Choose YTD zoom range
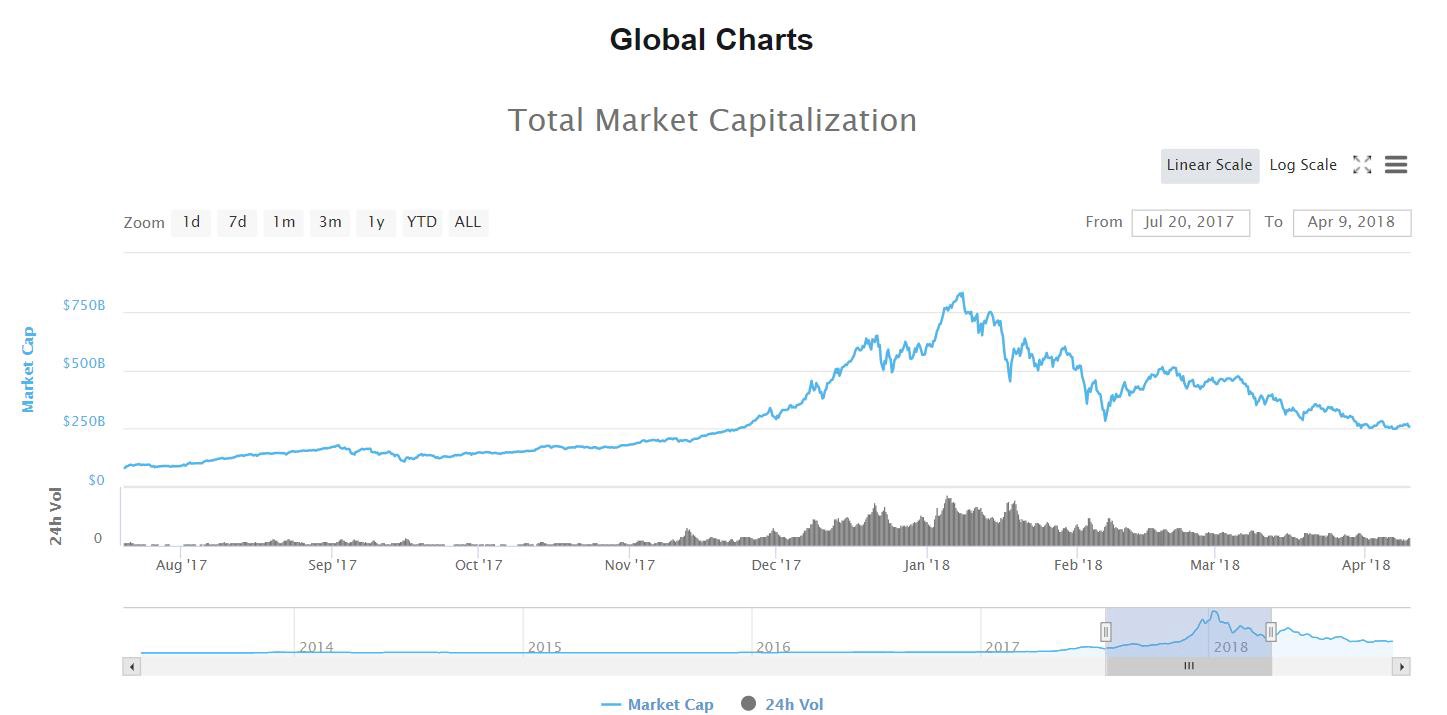This screenshot has height=715, width=1447. click(x=422, y=222)
